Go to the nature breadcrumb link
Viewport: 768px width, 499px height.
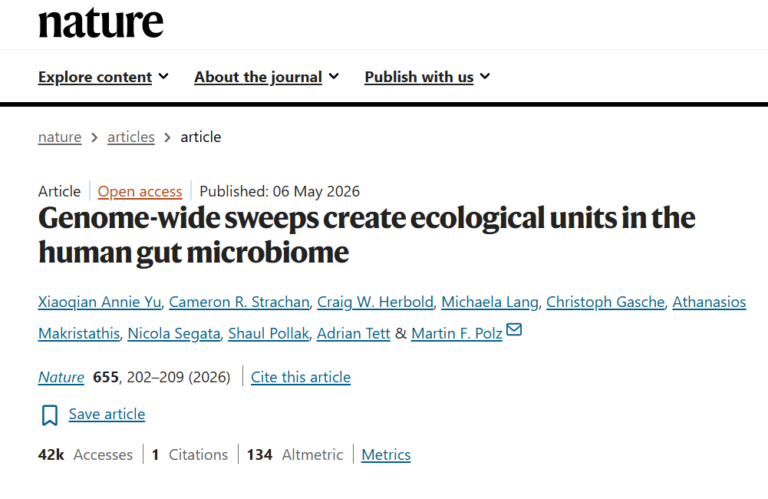pos(60,137)
